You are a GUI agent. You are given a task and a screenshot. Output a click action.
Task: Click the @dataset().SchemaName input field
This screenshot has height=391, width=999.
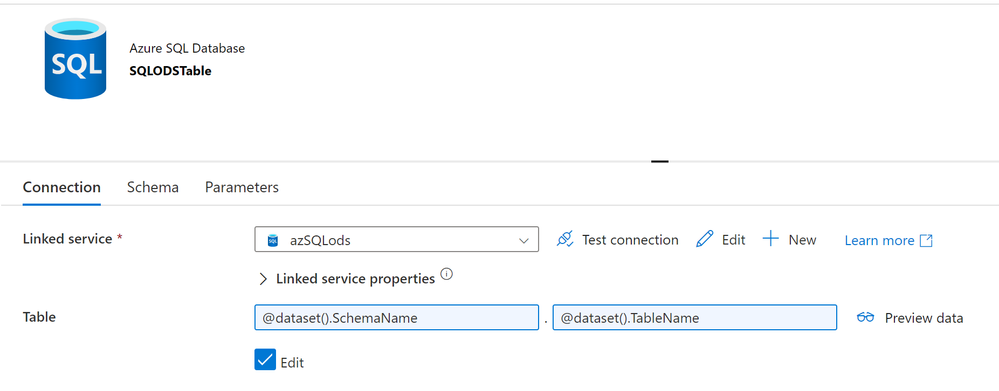pyautogui.click(x=396, y=317)
